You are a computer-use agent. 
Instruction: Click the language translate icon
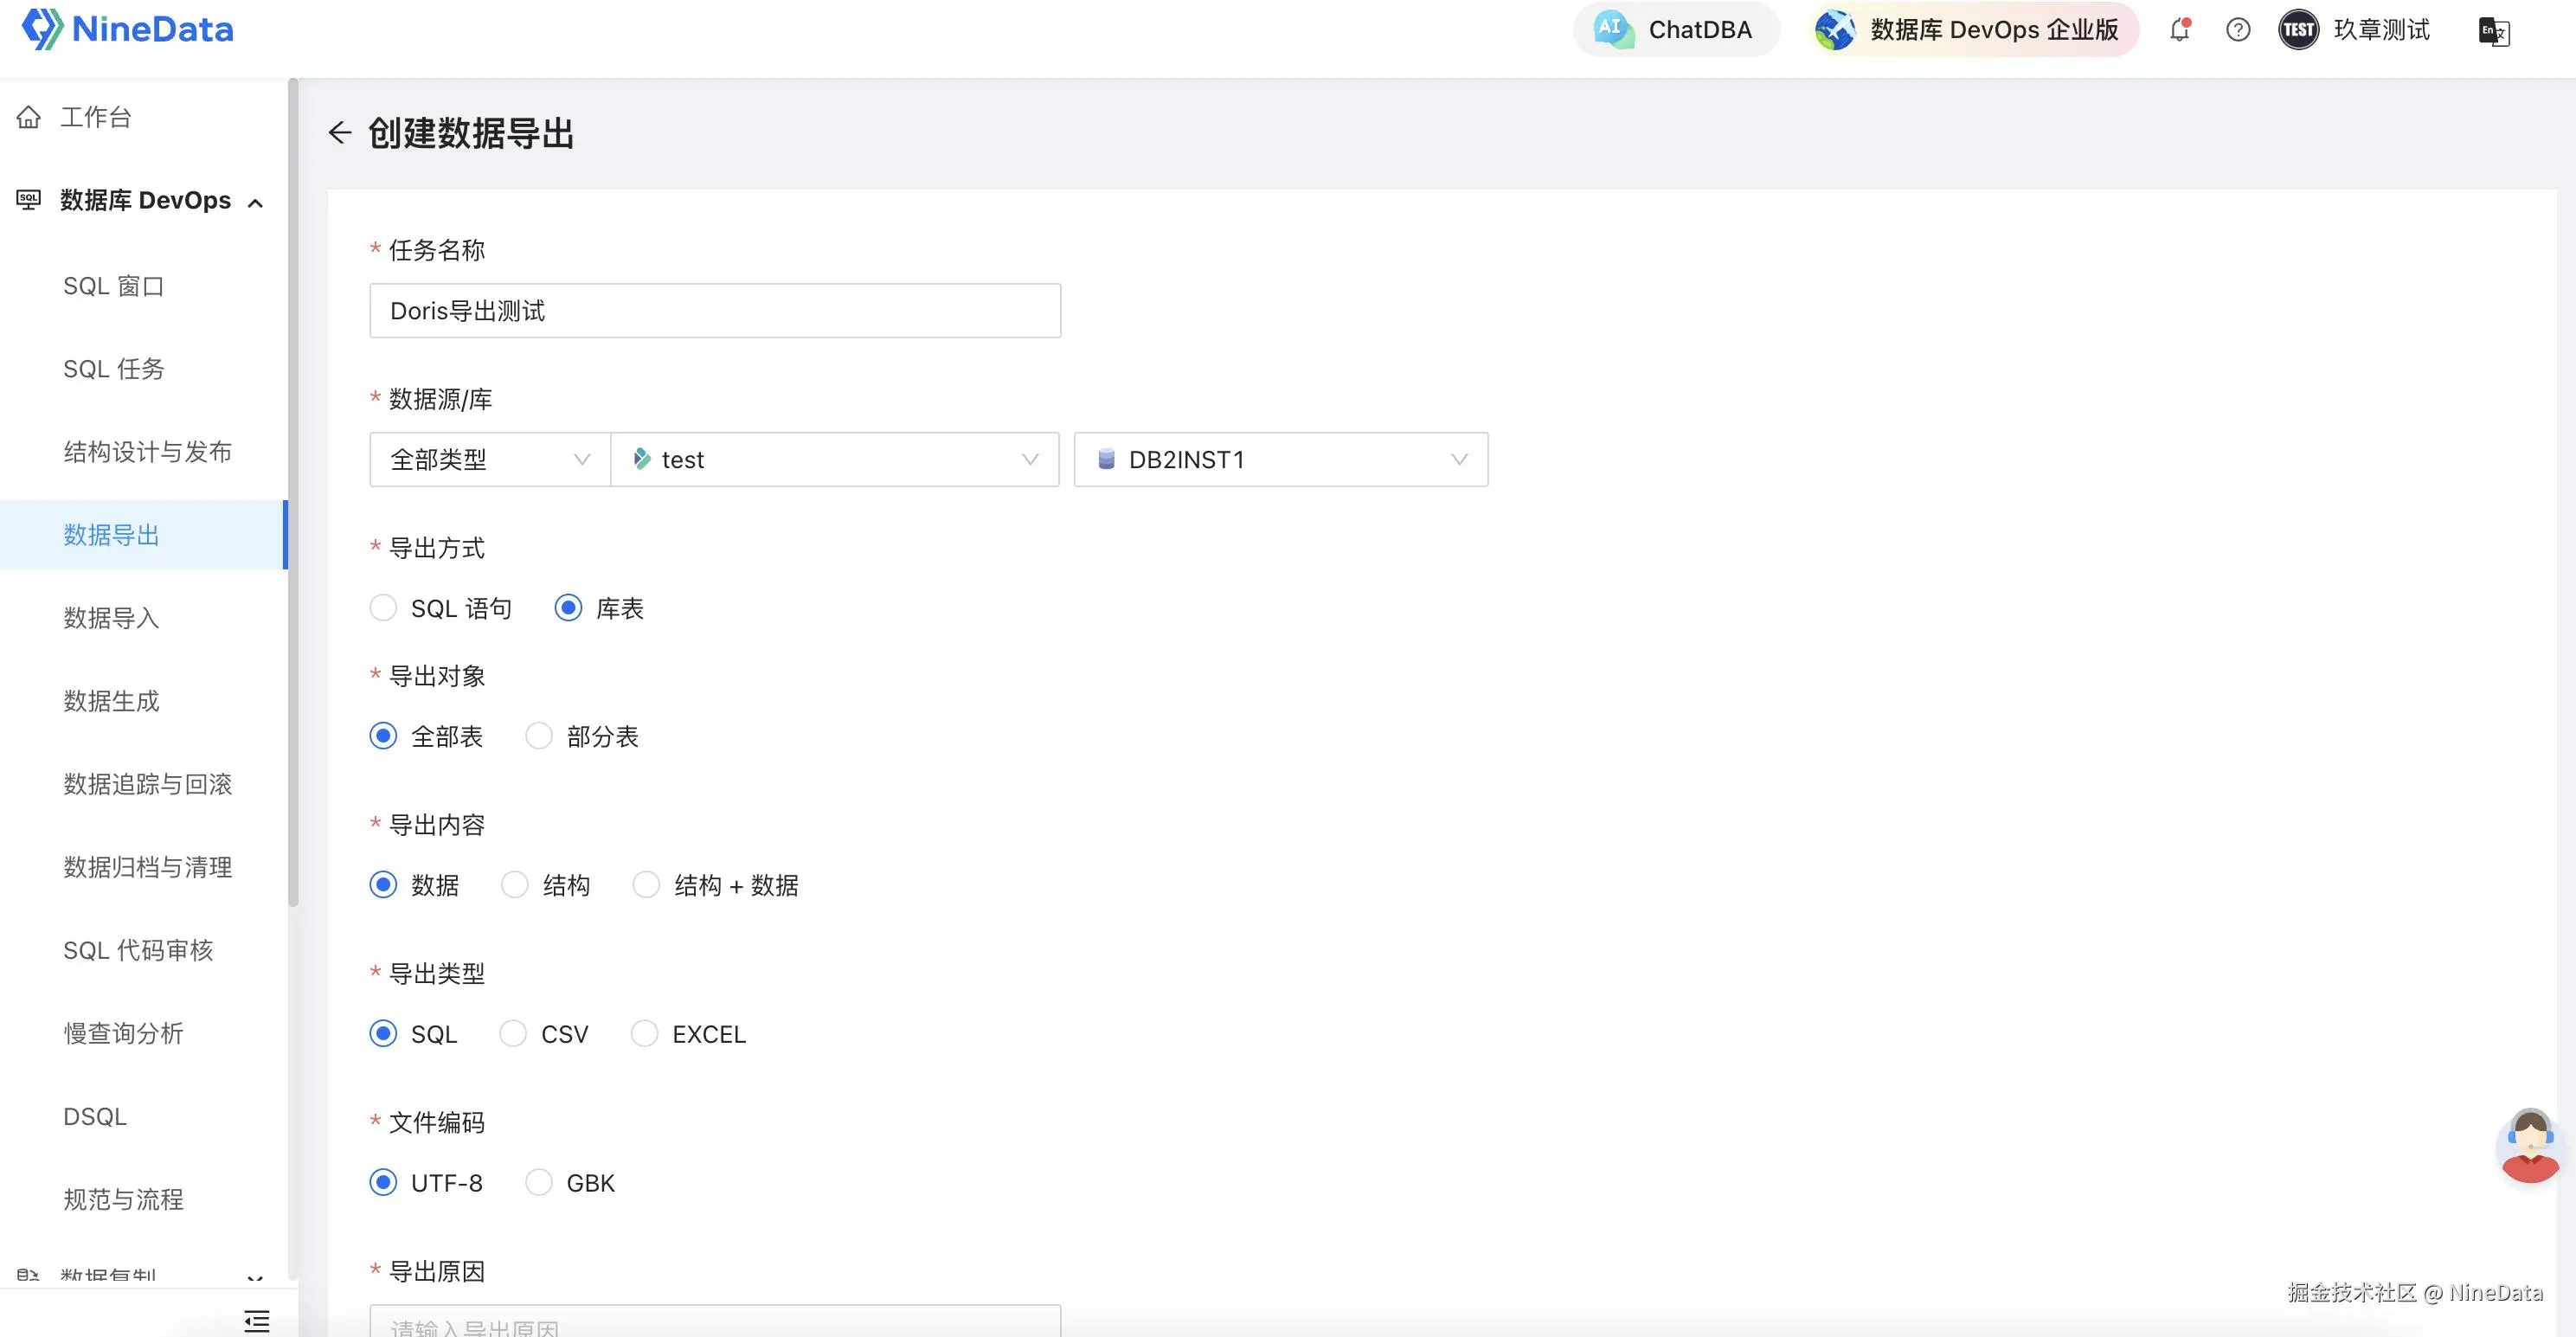[x=2493, y=32]
